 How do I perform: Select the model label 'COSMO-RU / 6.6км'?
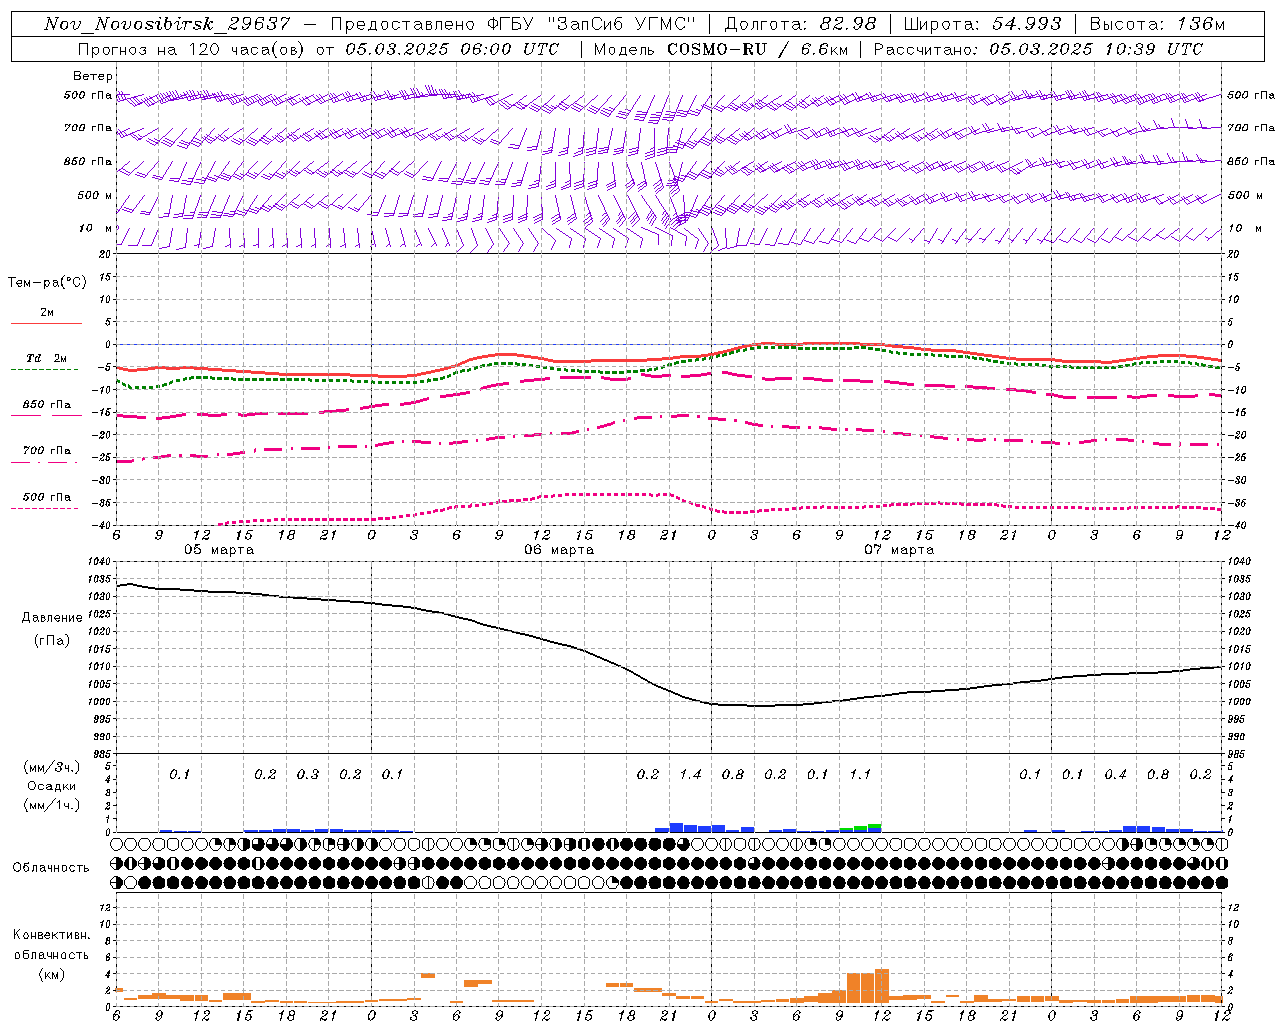click(x=757, y=48)
